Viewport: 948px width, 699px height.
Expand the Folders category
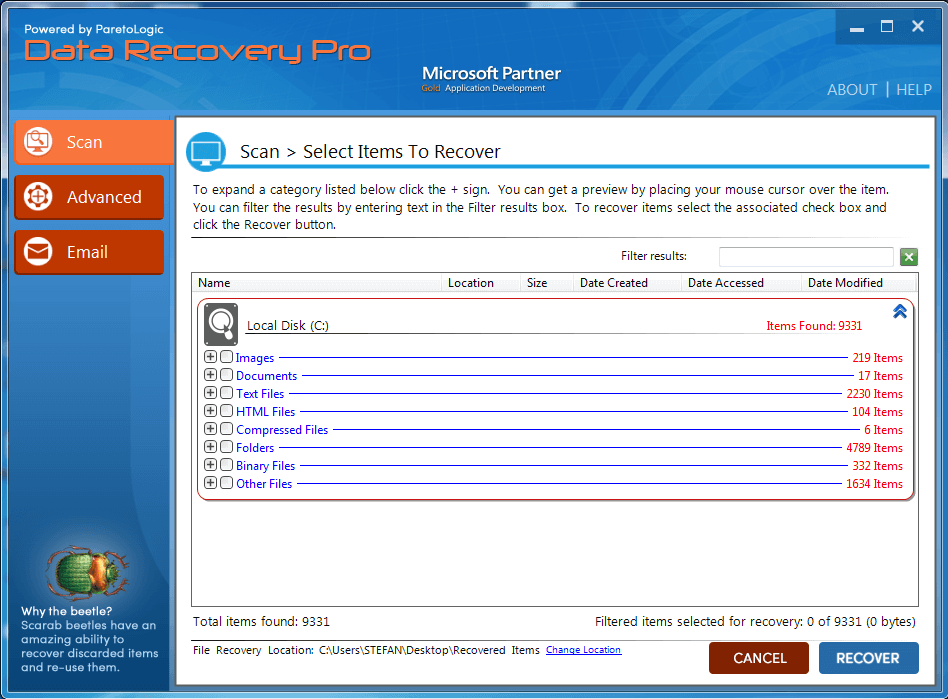click(210, 447)
